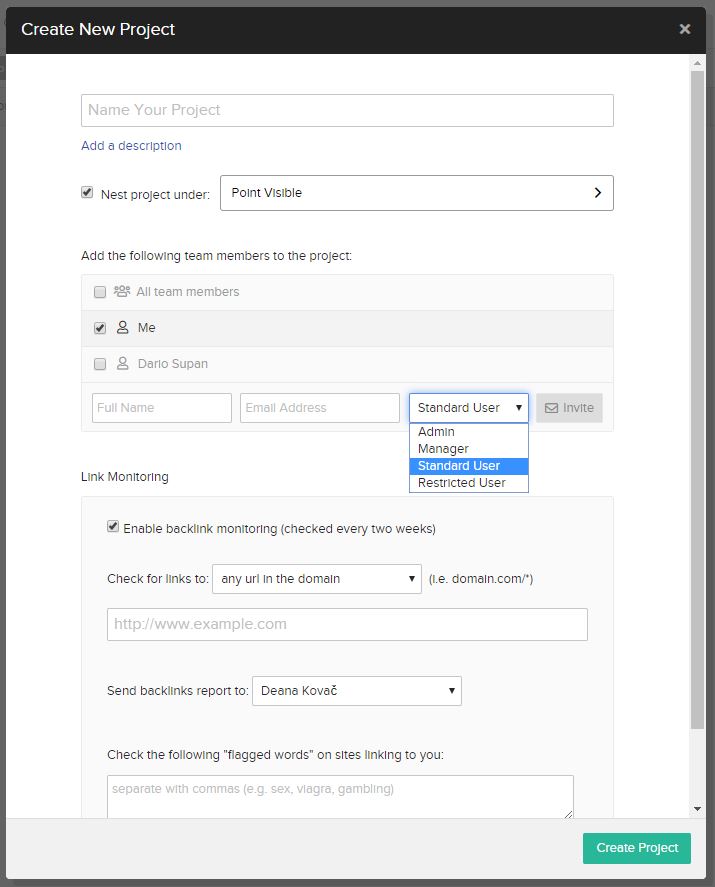Click the flagged words text area
This screenshot has height=887, width=715.
click(x=341, y=796)
